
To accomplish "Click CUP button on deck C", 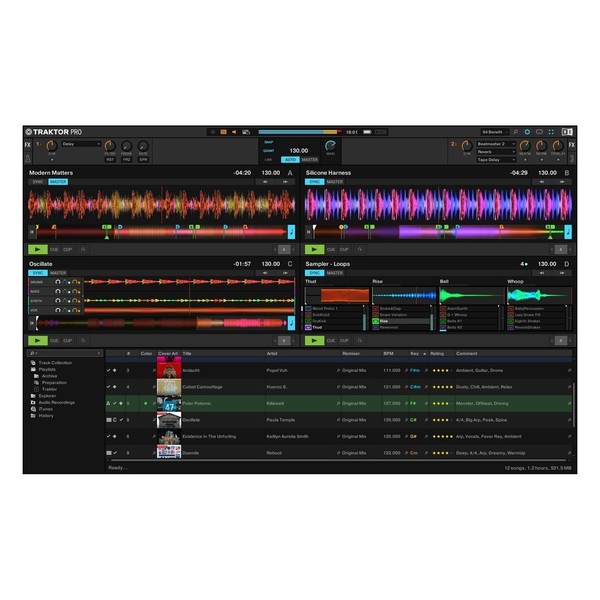I will coord(68,341).
